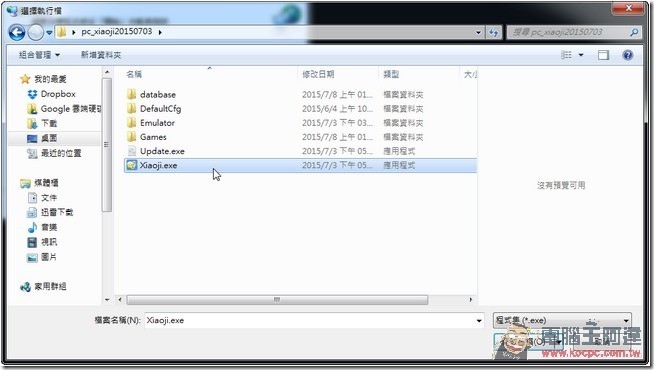Open Google cloud drive in sidebar

tap(64, 109)
